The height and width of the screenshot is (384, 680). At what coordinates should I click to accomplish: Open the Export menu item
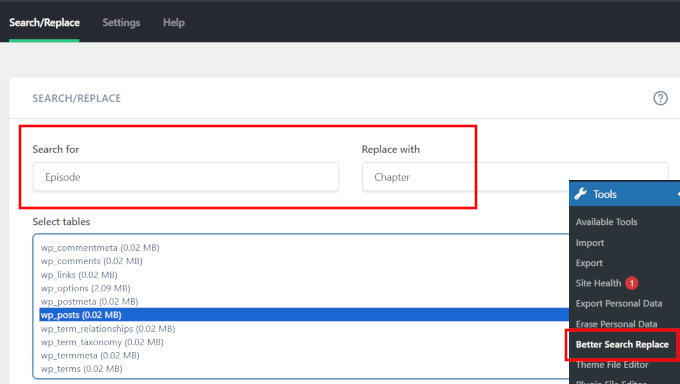tap(589, 263)
